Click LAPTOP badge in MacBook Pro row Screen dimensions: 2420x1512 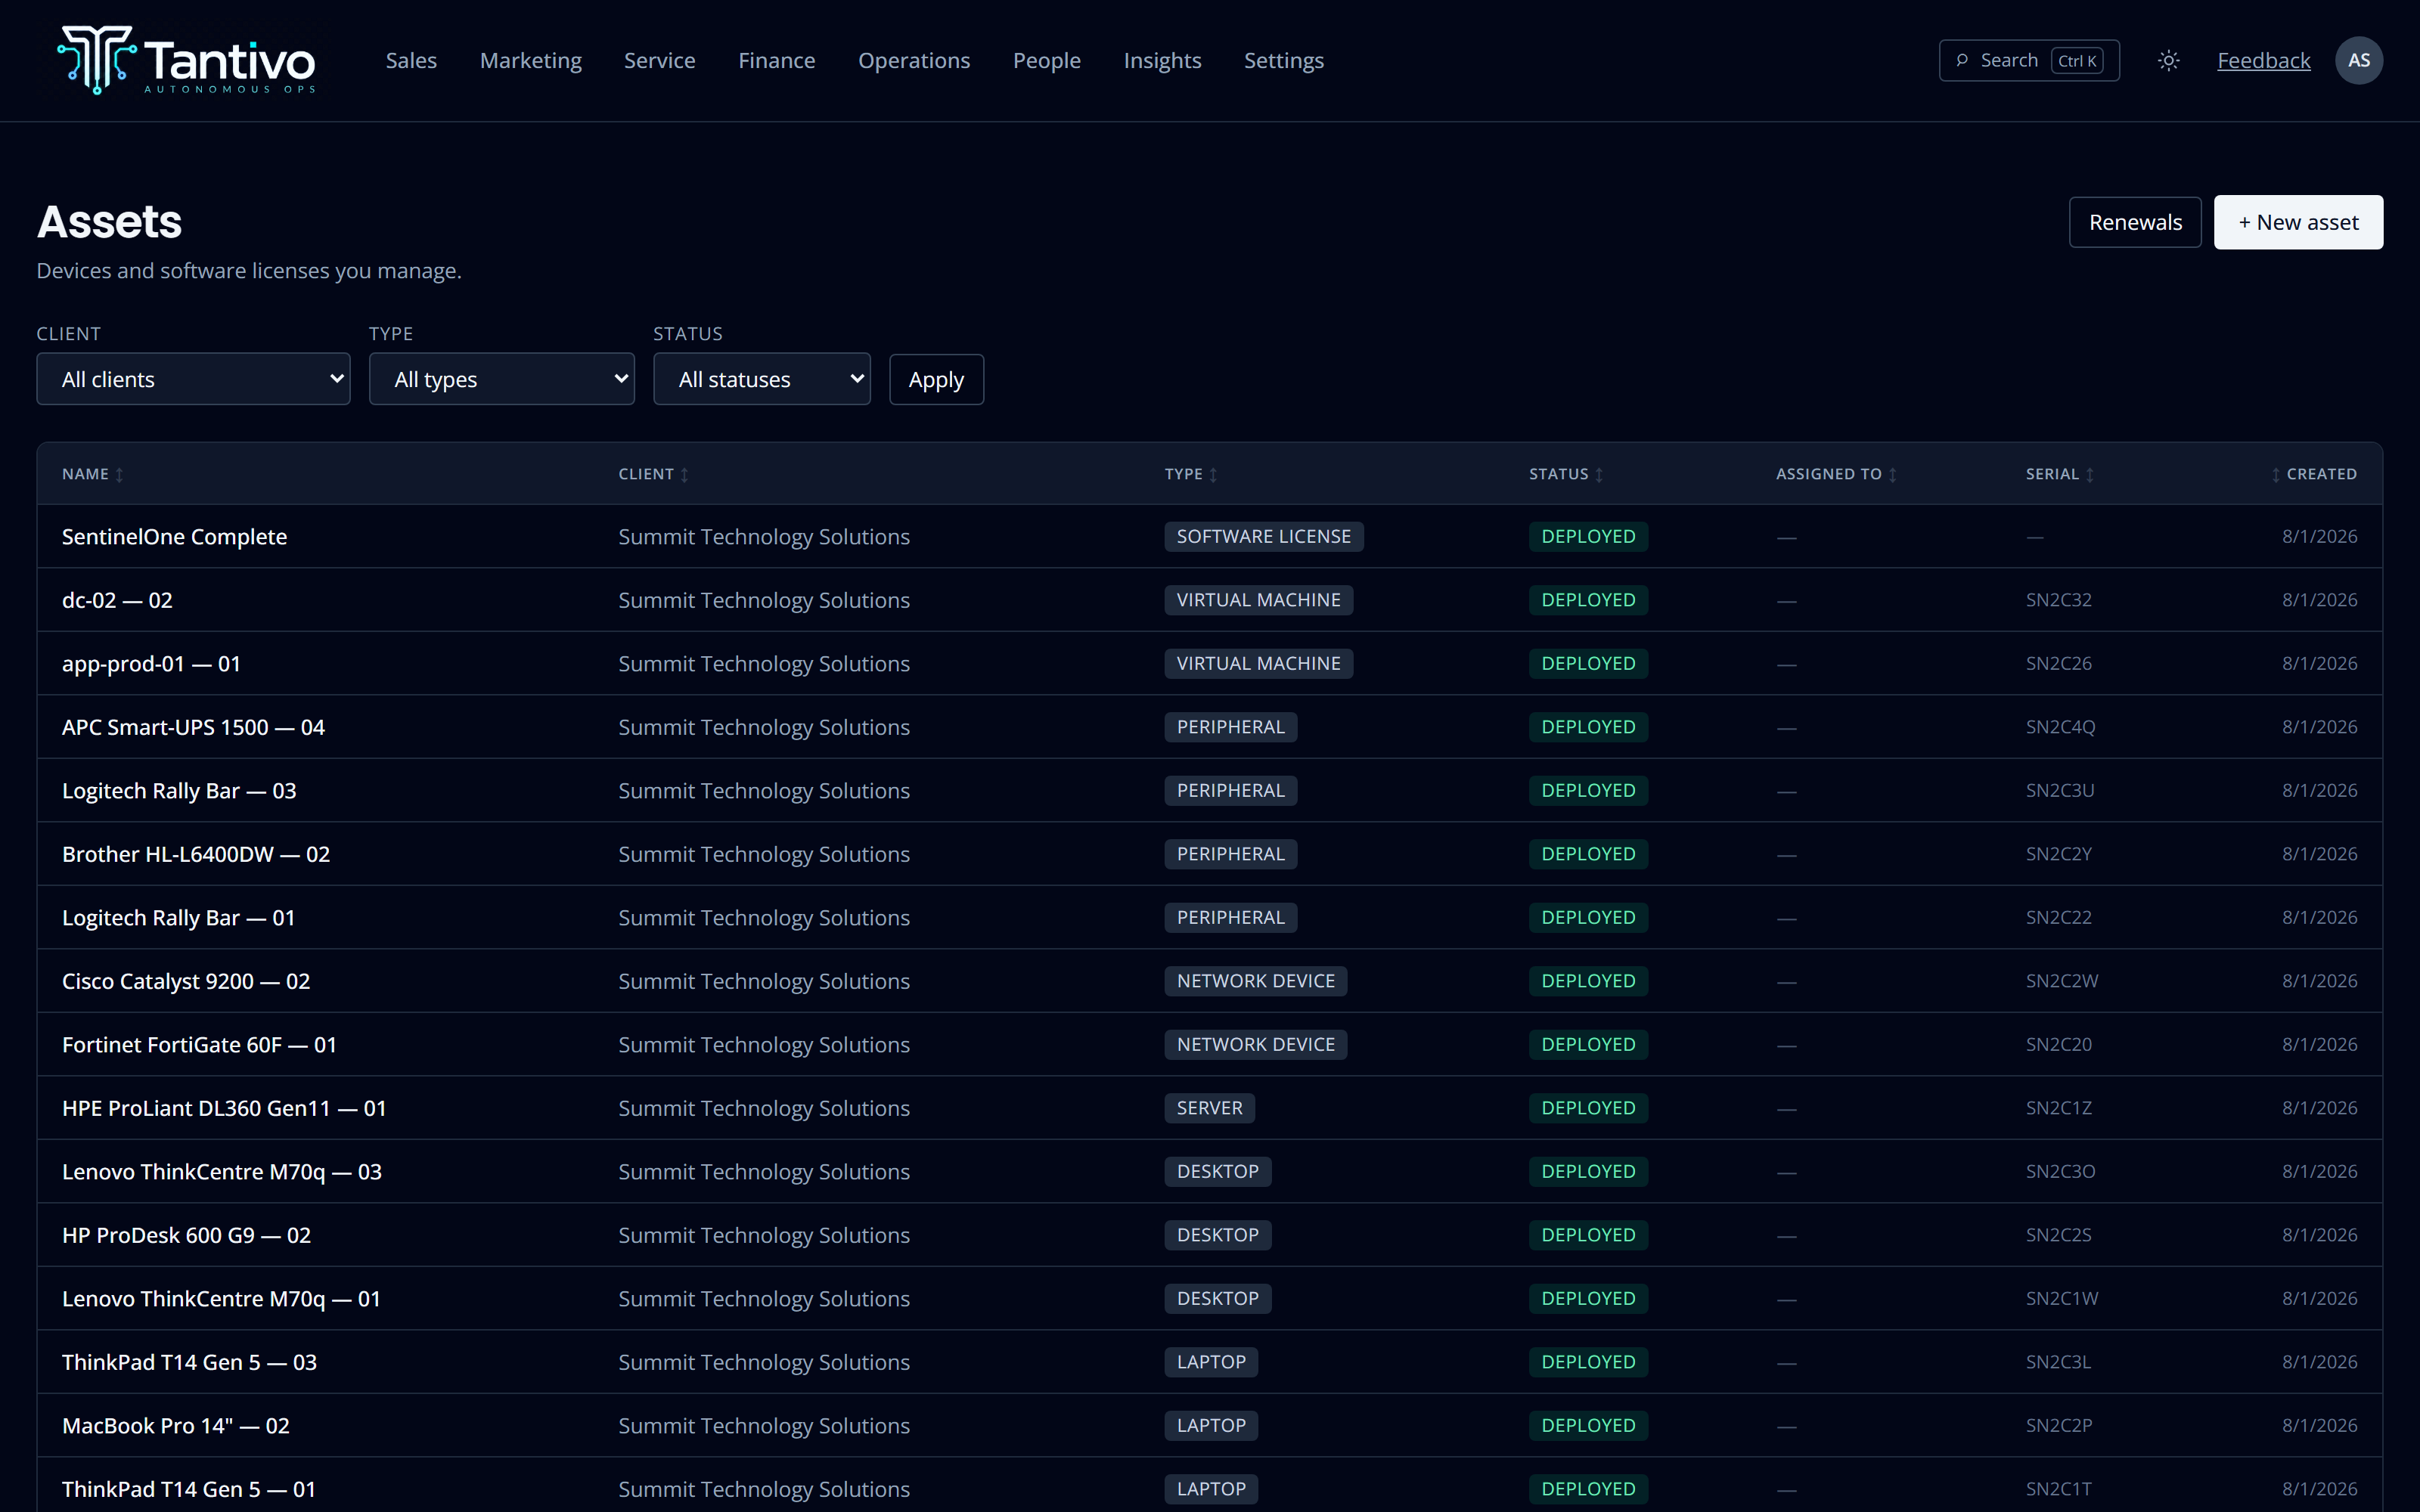(x=1211, y=1426)
